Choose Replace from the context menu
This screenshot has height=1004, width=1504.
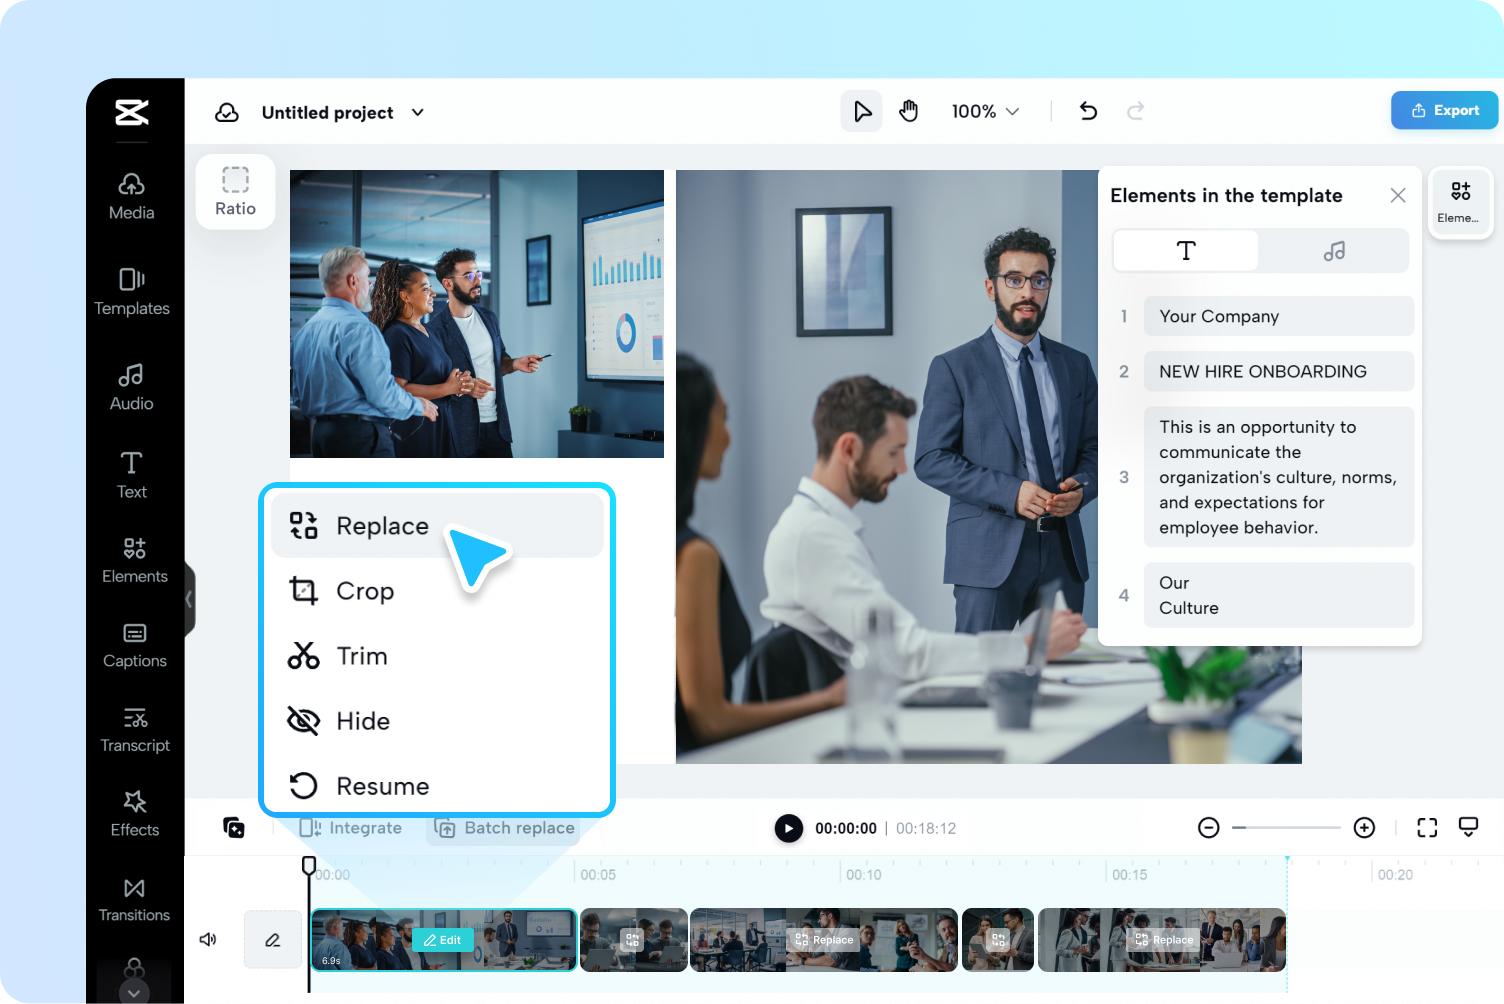click(x=382, y=526)
